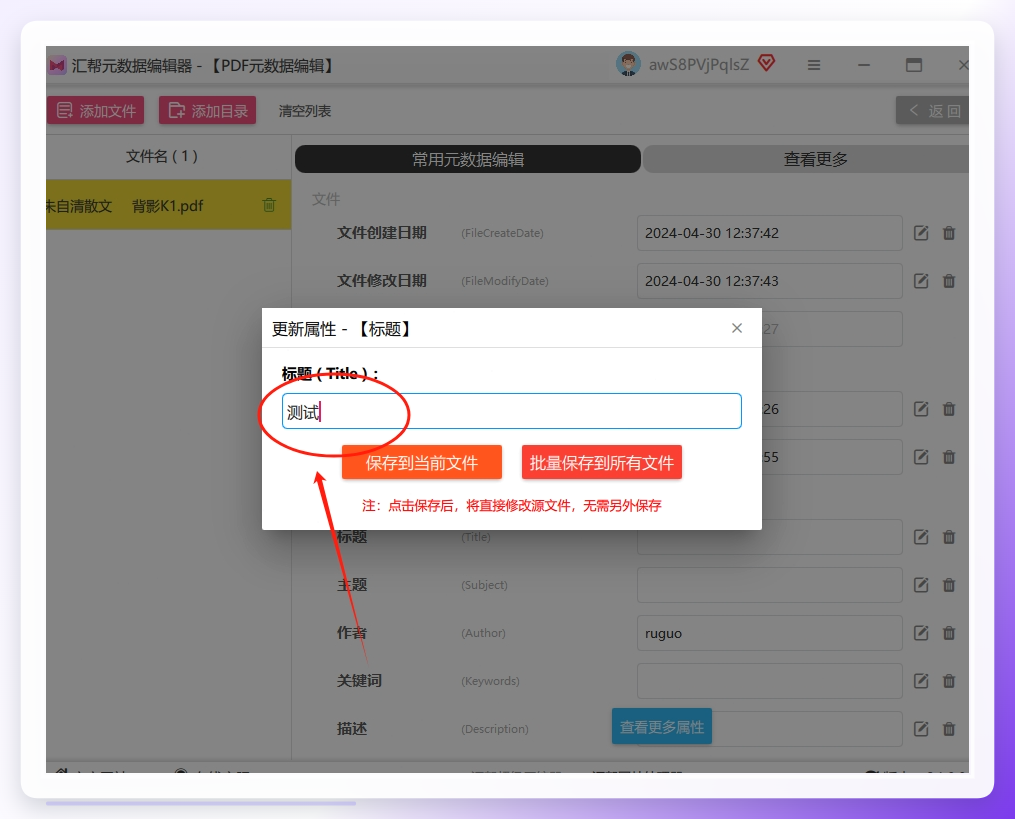Delete the 文件创建日期 property
The height and width of the screenshot is (819, 1015).
[949, 233]
